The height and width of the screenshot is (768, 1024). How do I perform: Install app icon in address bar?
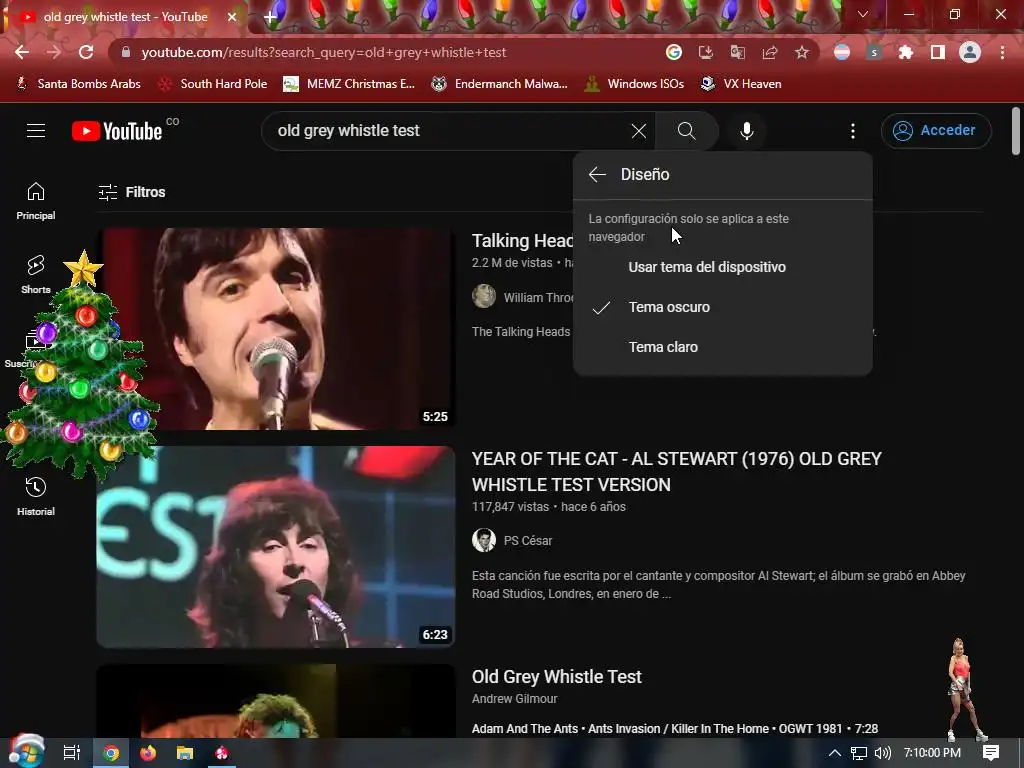click(705, 52)
